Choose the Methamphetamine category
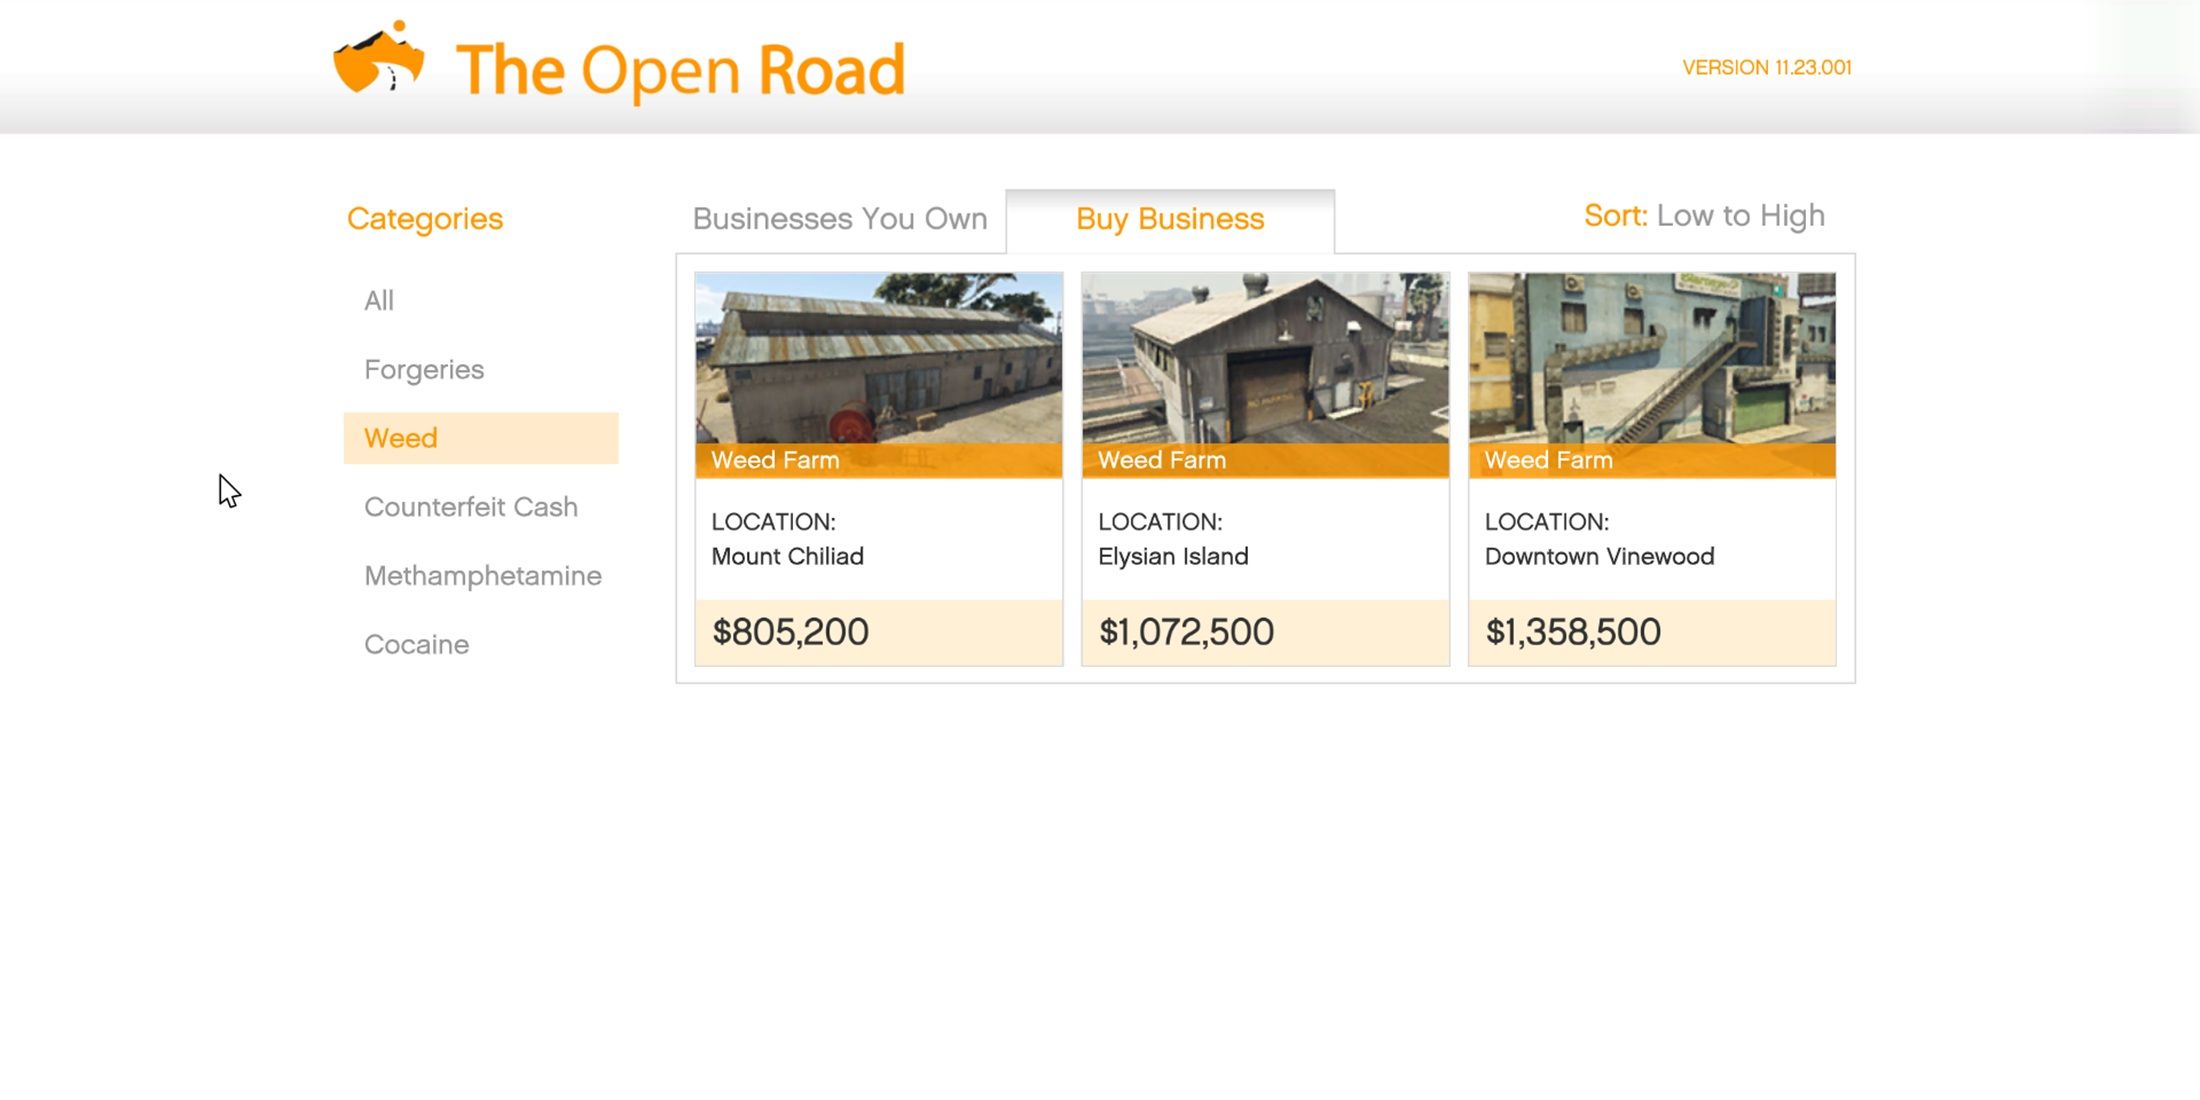 pyautogui.click(x=483, y=576)
